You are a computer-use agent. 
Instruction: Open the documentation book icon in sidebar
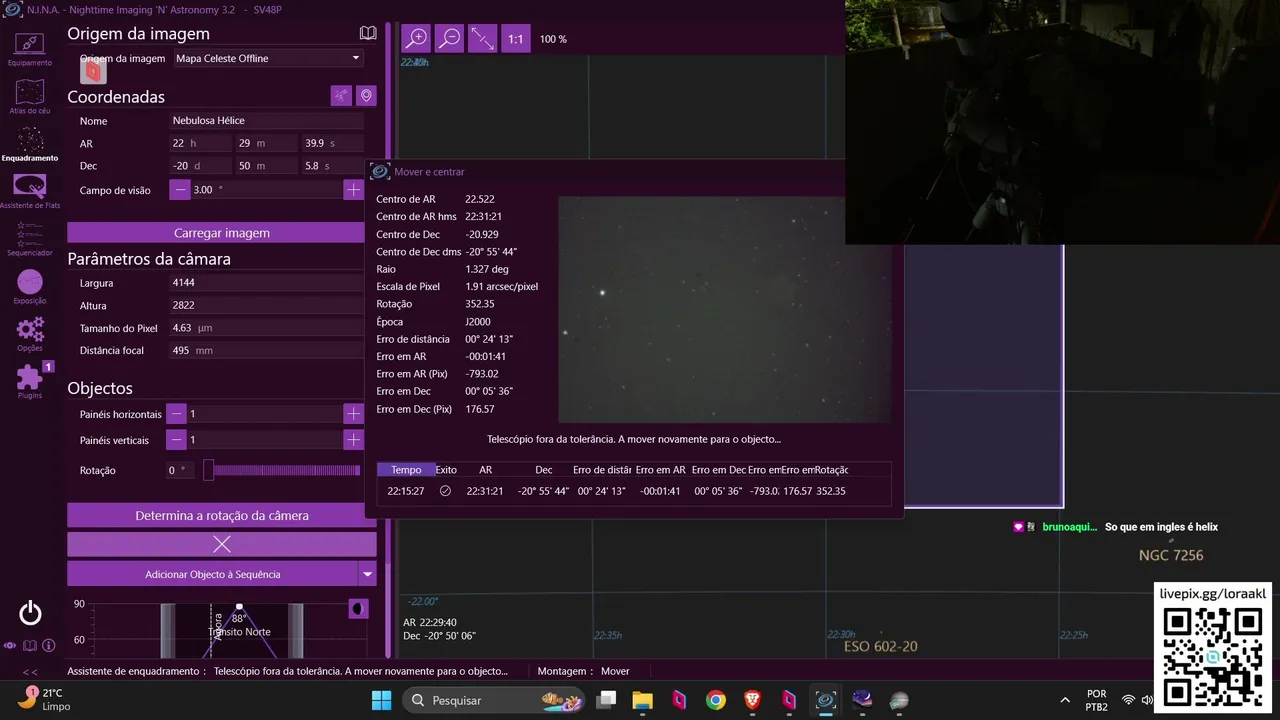pos(30,646)
